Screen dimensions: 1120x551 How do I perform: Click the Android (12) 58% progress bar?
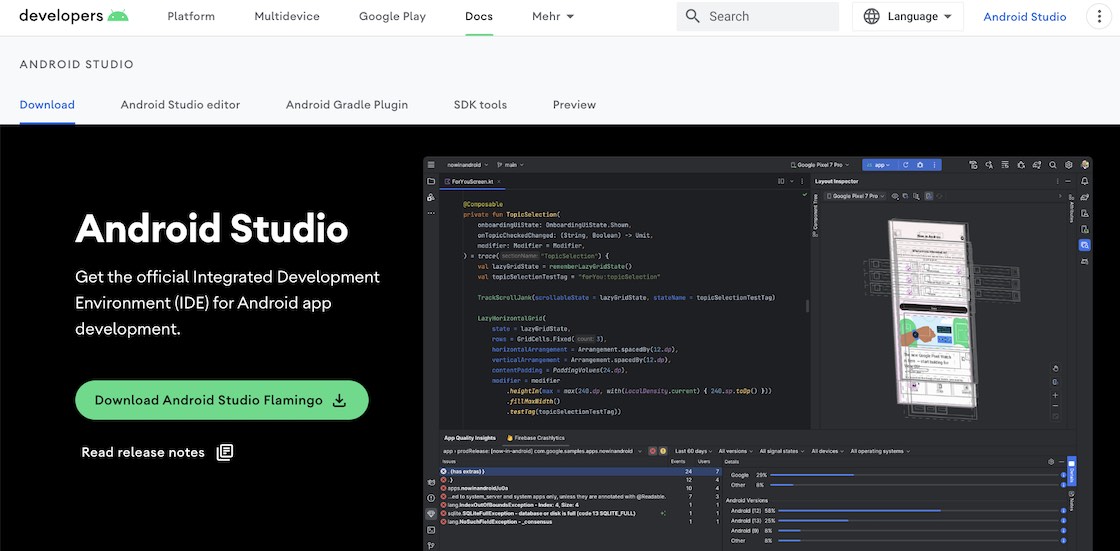point(921,510)
